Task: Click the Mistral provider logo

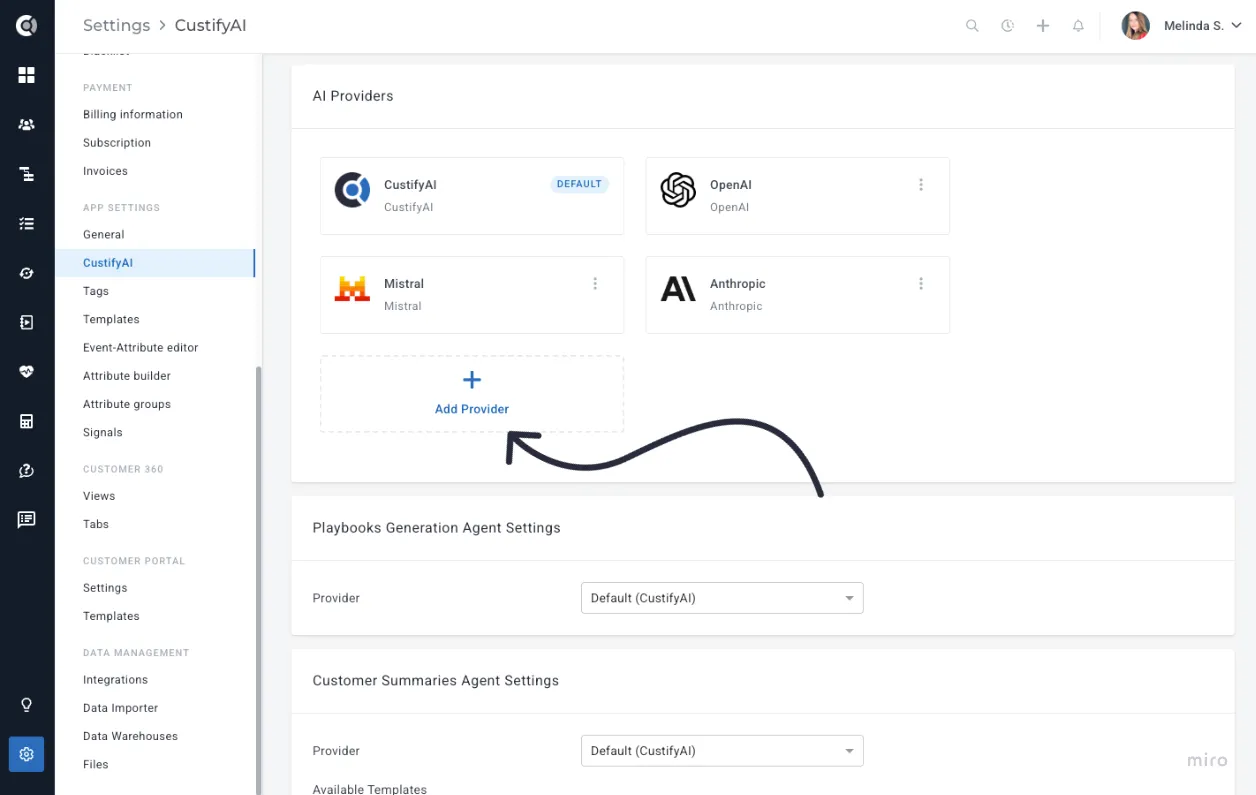Action: point(352,289)
